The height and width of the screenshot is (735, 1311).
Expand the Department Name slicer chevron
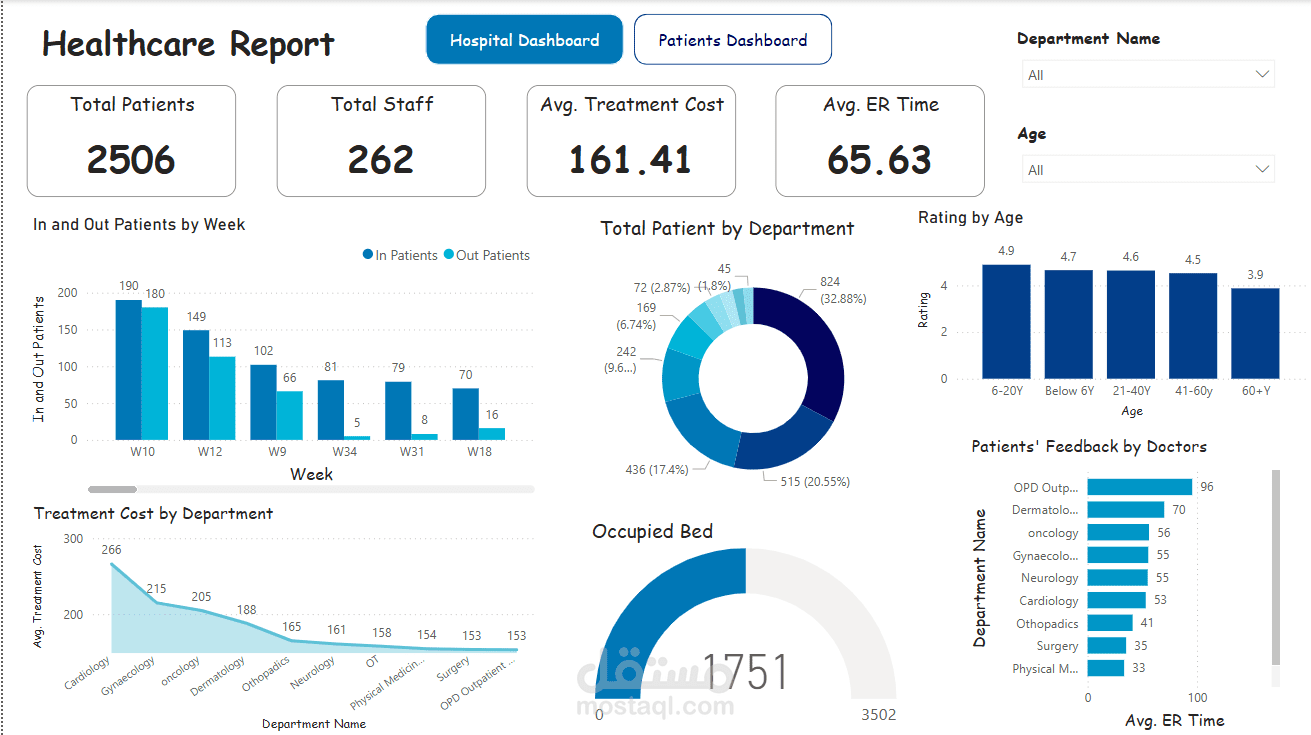coord(1264,74)
